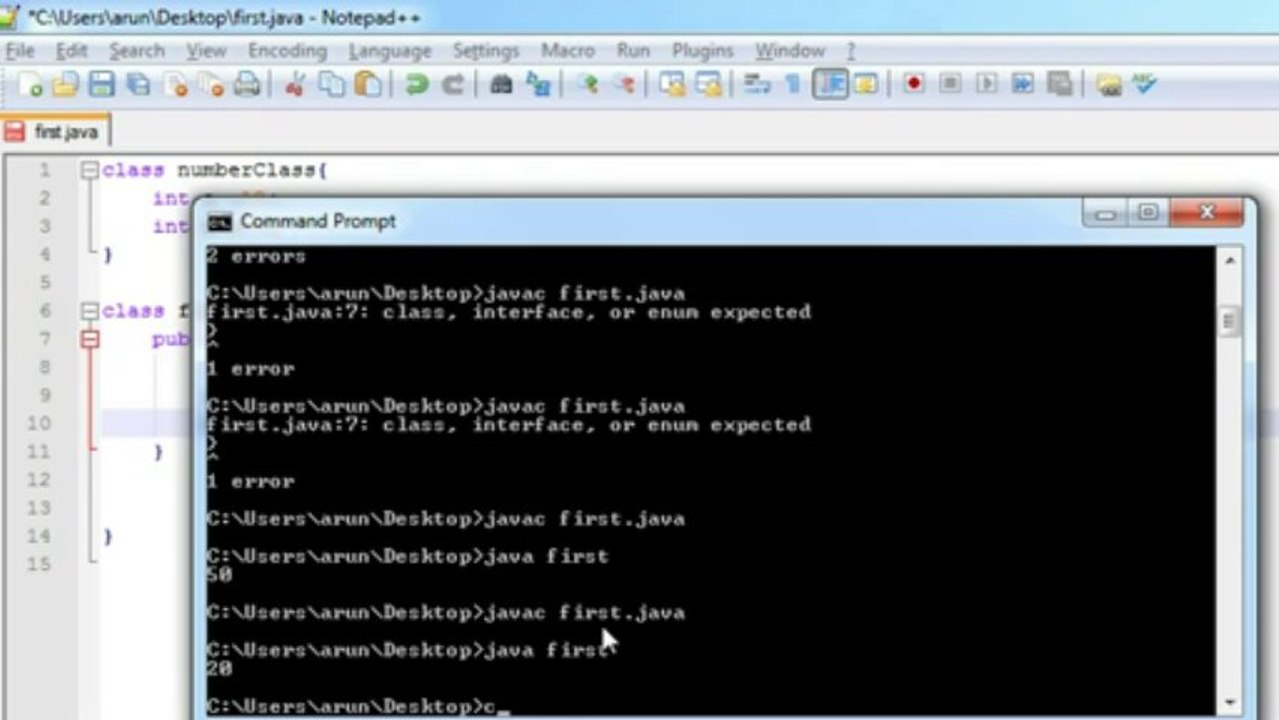Image resolution: width=1279 pixels, height=720 pixels.
Task: Open the Search menu
Action: (136, 51)
